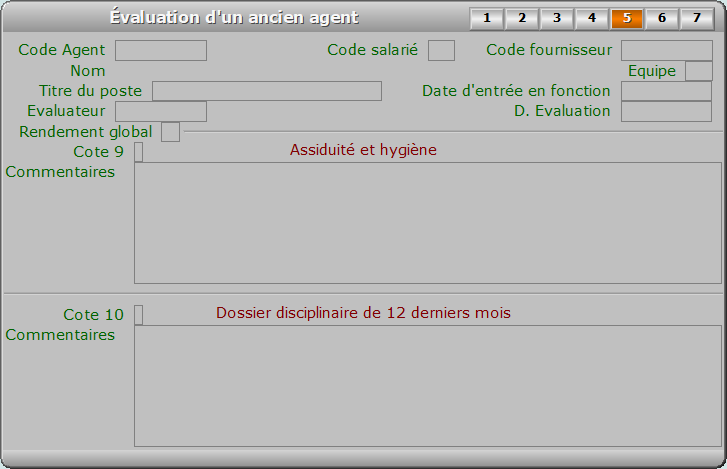Click the 'Titre du poste' label
727x469 pixels.
(x=90, y=91)
